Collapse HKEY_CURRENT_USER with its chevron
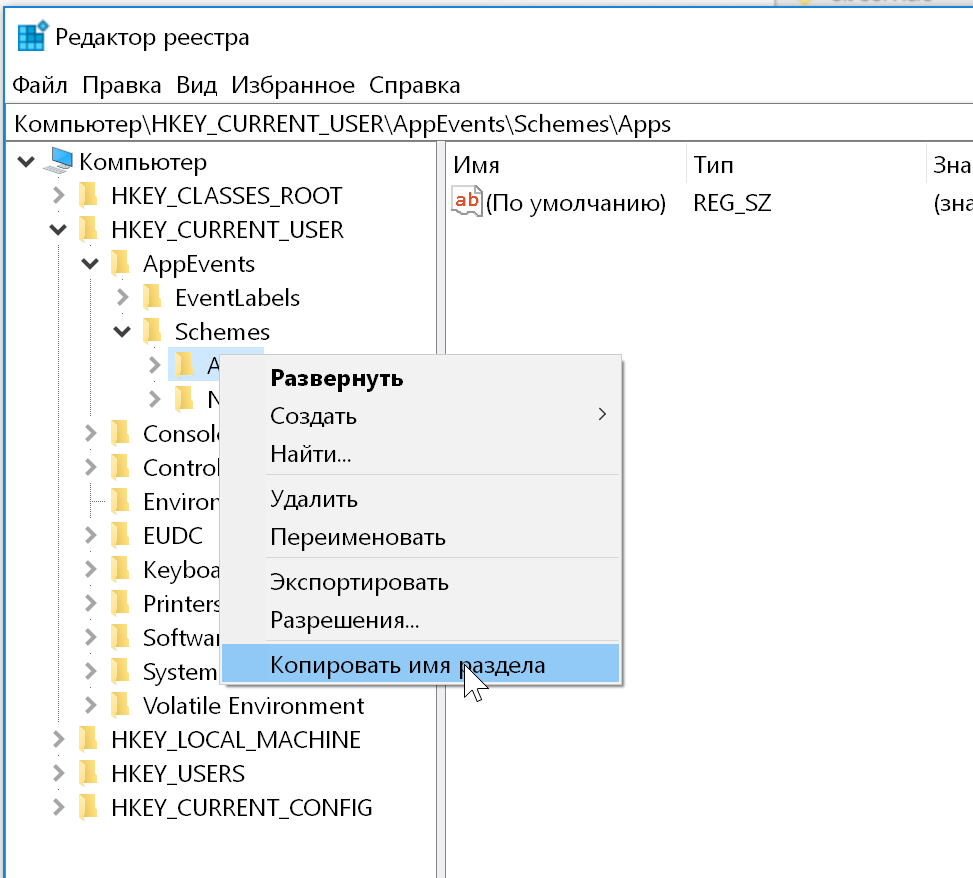 (x=58, y=230)
